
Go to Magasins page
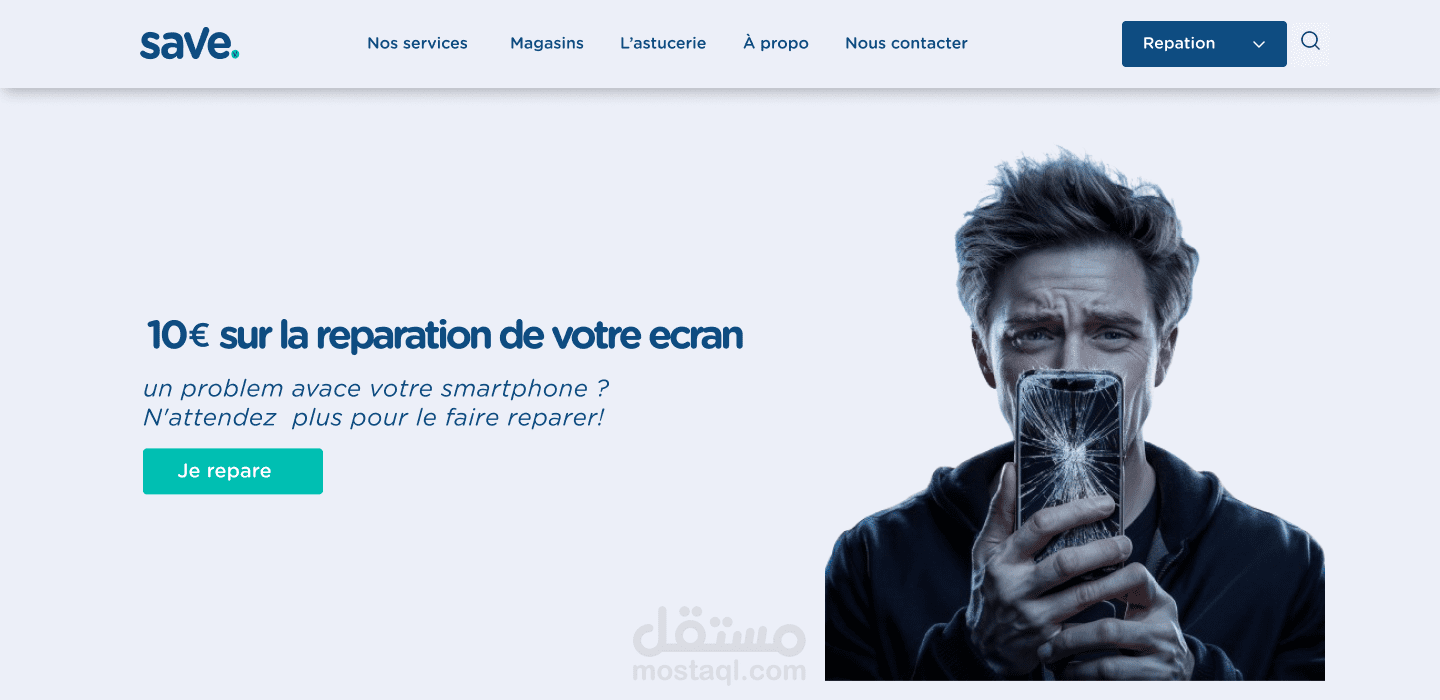(547, 43)
